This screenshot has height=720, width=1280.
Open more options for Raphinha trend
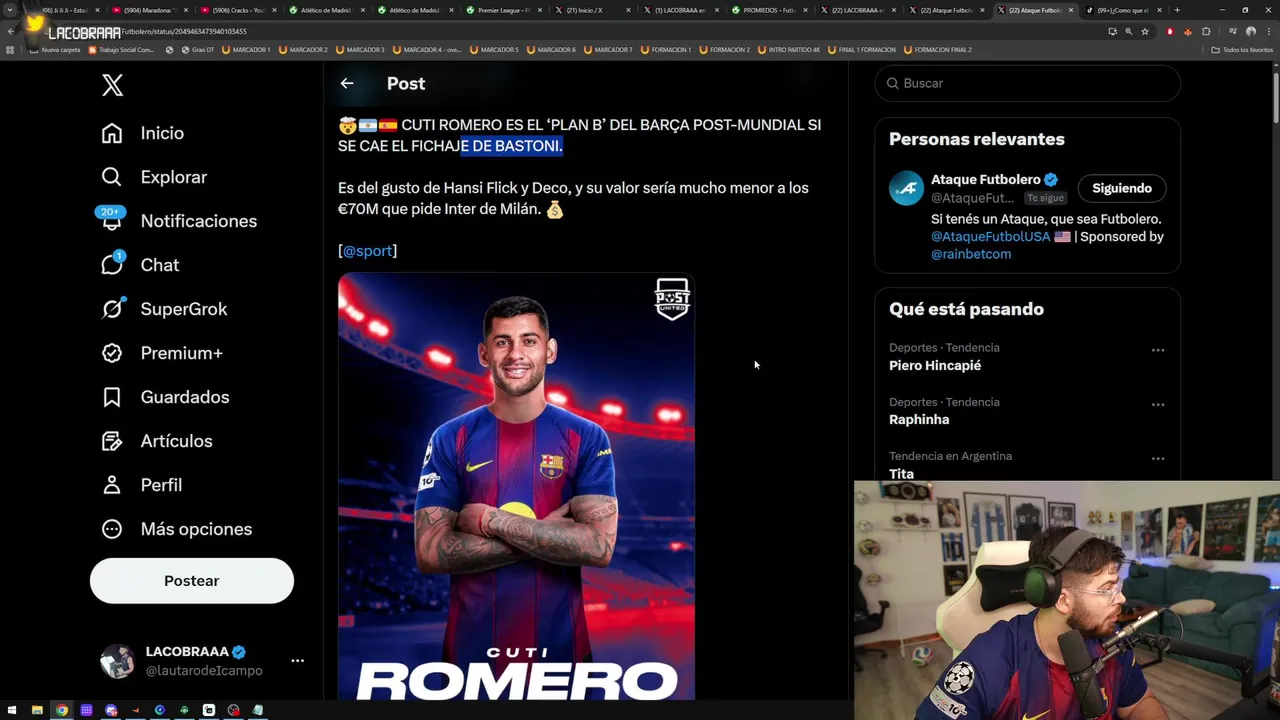coord(1158,404)
